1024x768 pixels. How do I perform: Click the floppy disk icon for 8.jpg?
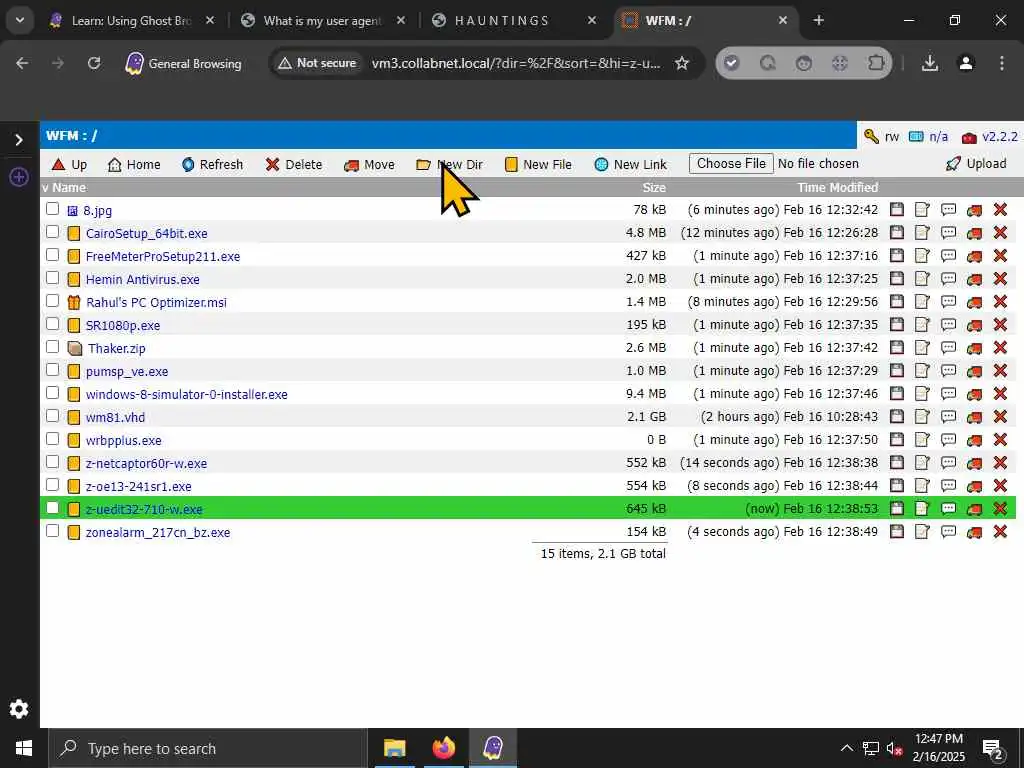[897, 210]
